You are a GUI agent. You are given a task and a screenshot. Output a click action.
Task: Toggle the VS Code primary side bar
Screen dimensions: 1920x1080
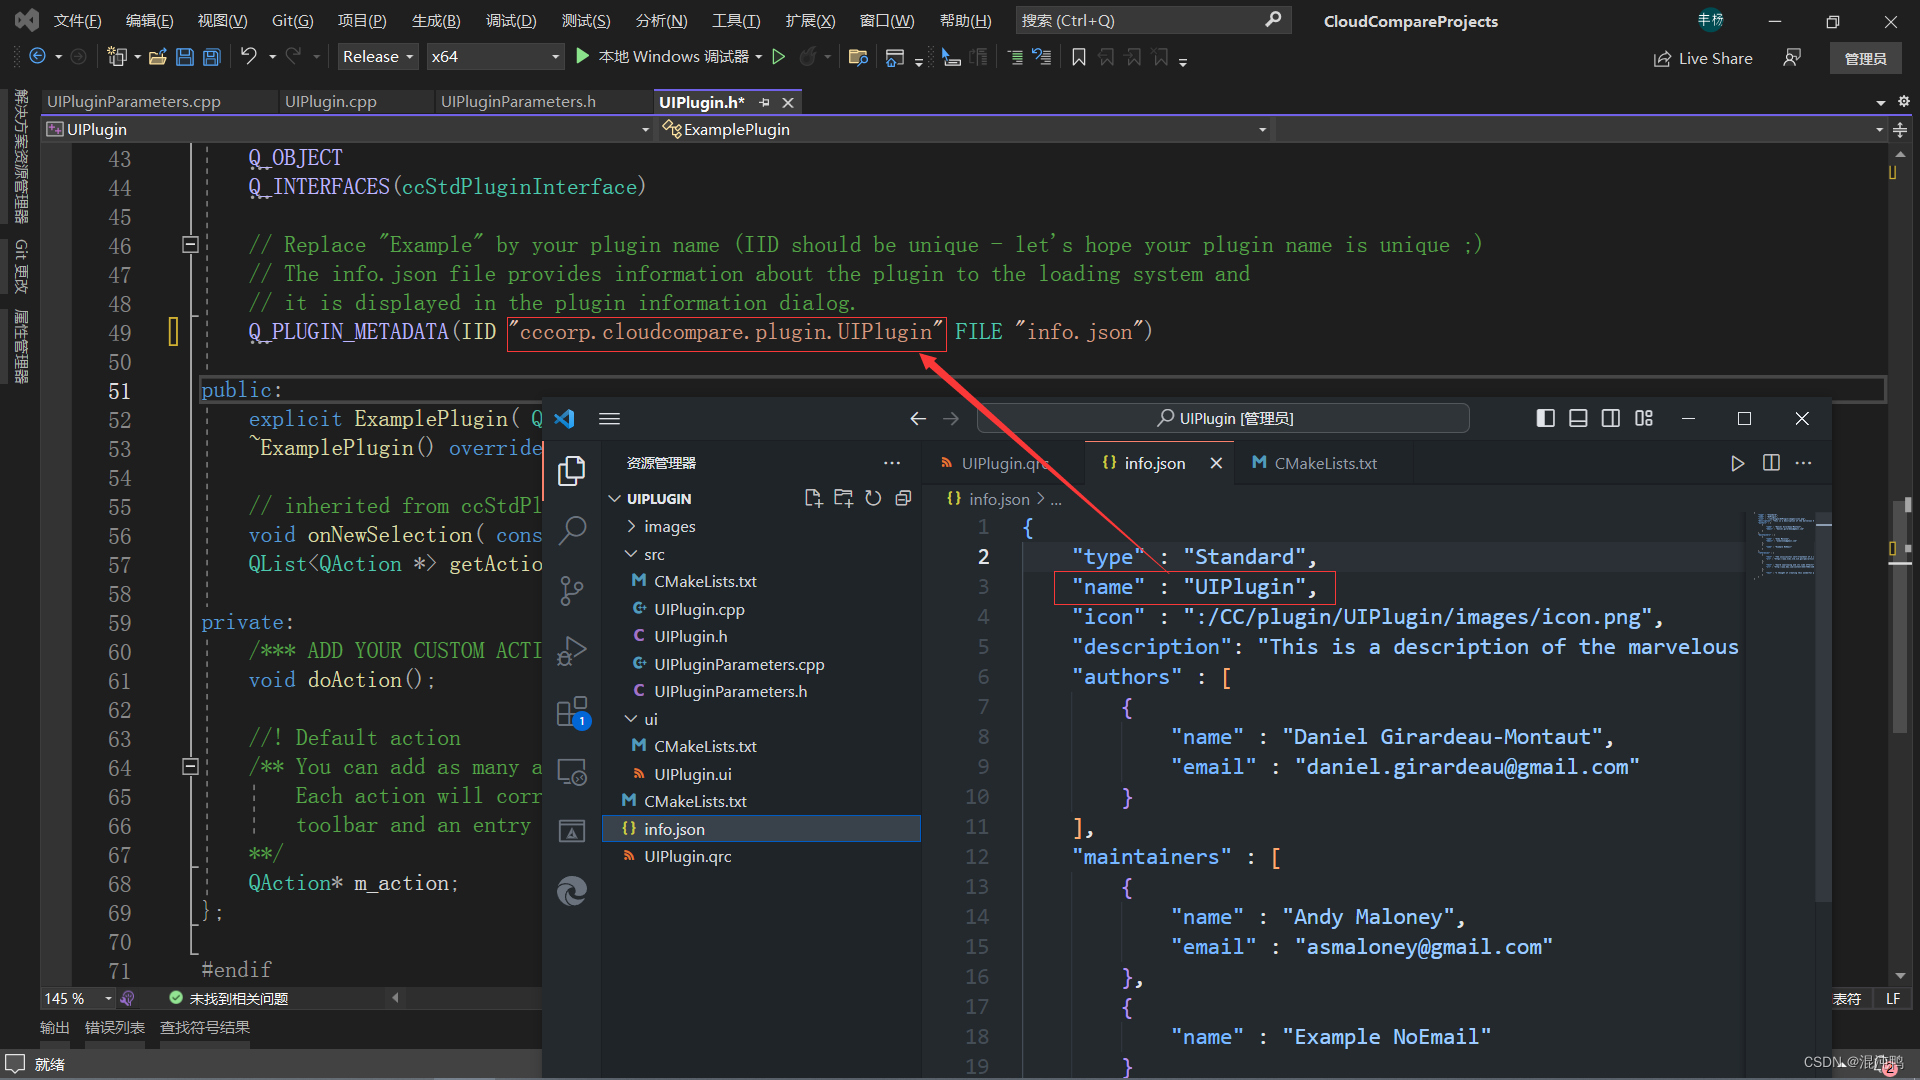click(1545, 418)
